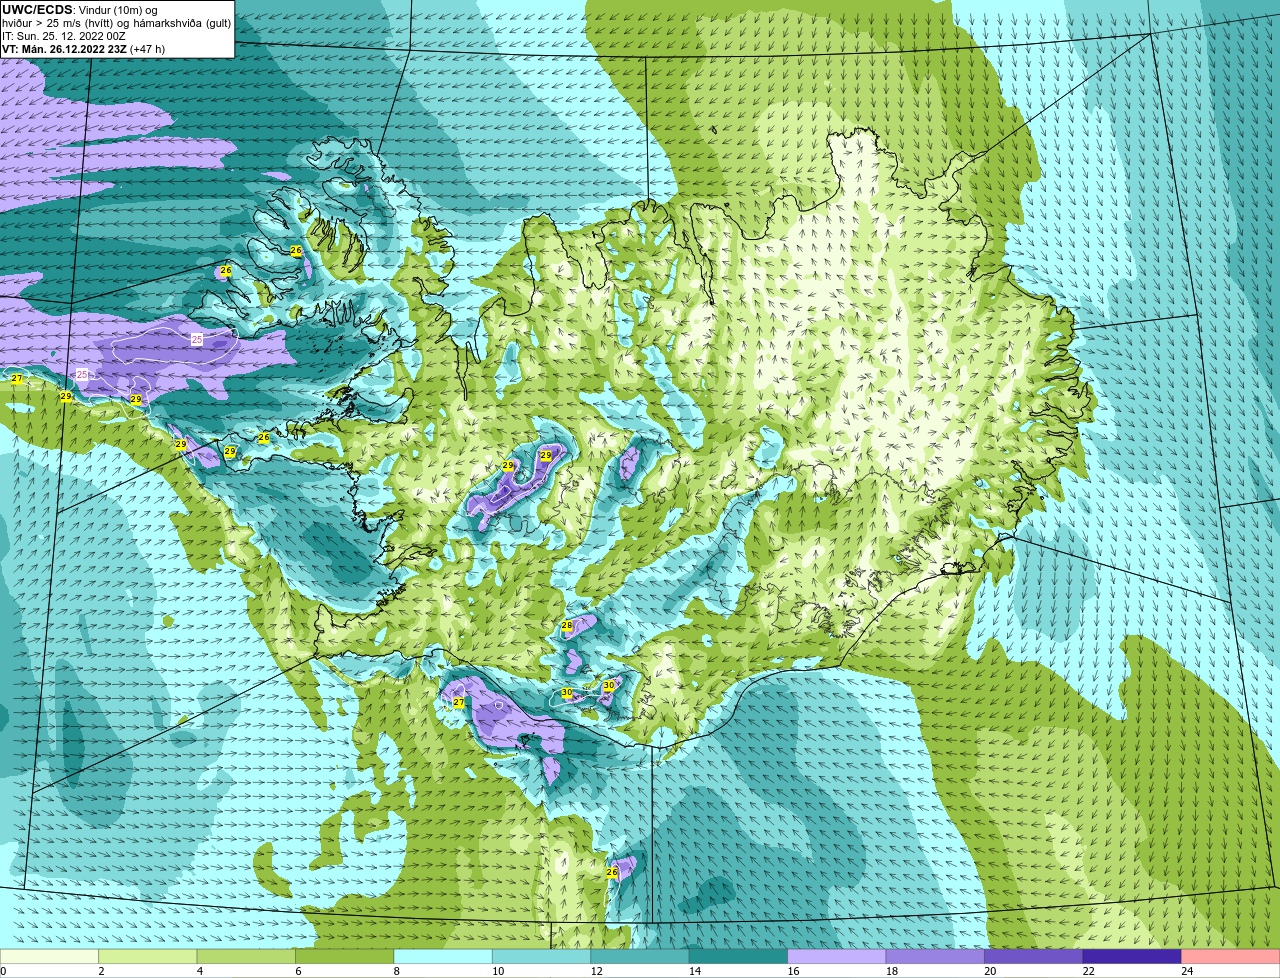Select the 16–18 m/s light lavender legend swatch
Screen dimensions: 1280x978
(x=838, y=956)
